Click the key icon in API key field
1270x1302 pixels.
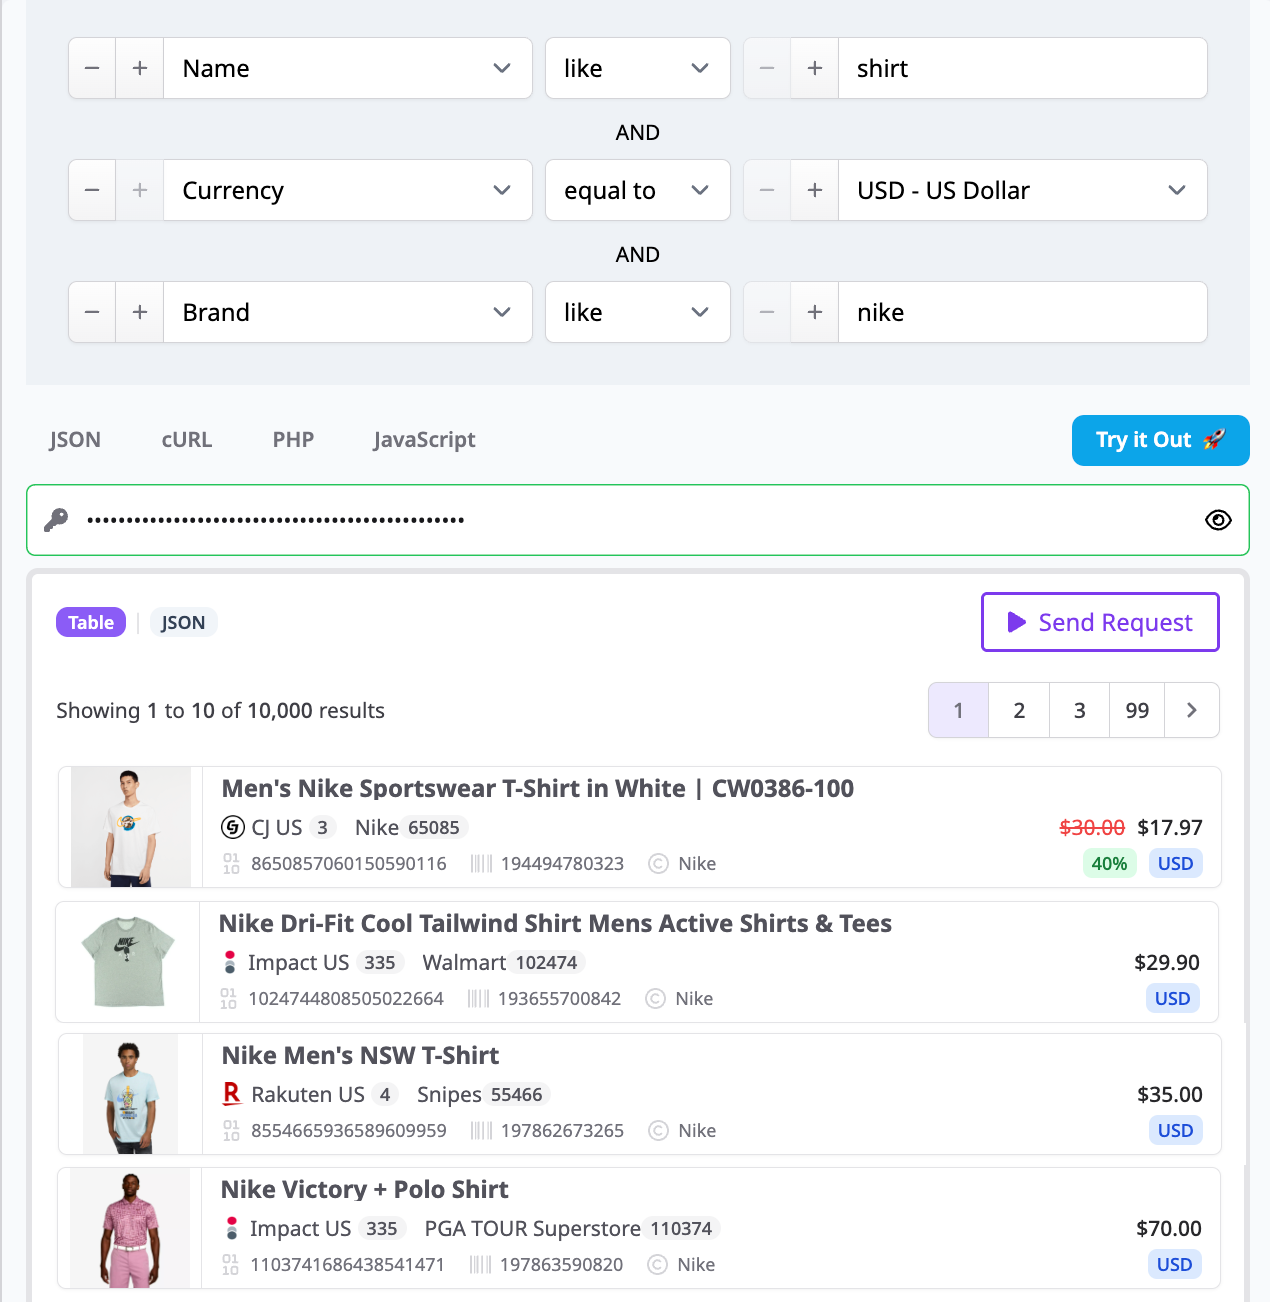coord(56,520)
